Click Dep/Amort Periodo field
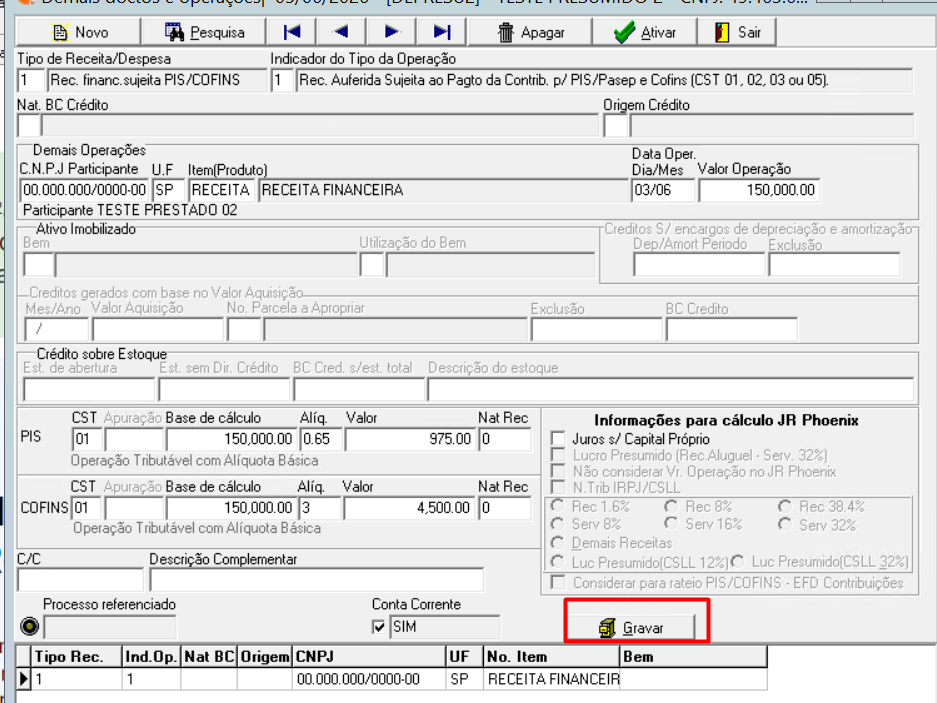937x703 pixels. coord(699,264)
